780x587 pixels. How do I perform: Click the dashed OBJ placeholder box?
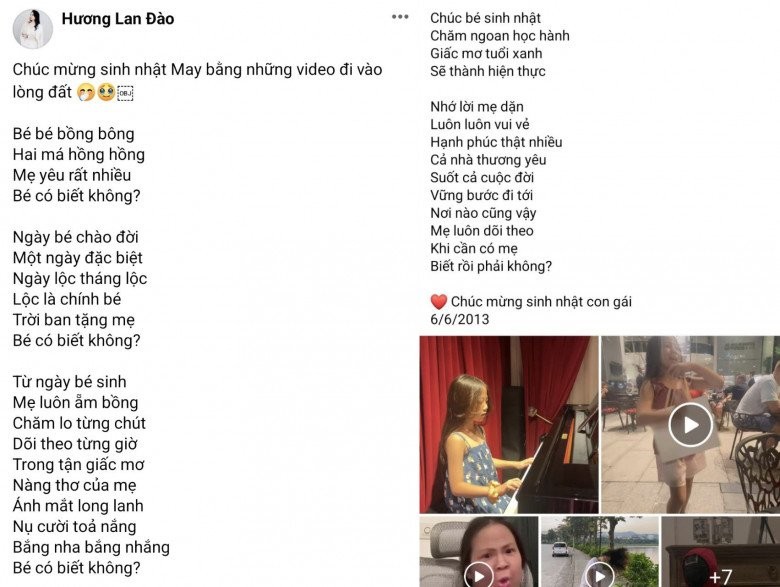point(125,93)
